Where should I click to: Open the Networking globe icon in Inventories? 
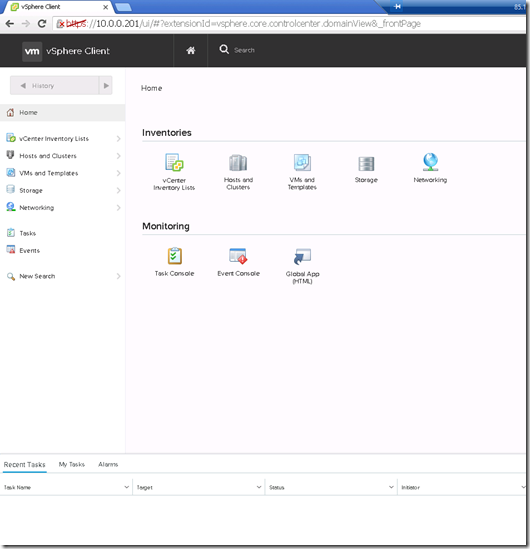pos(430,162)
